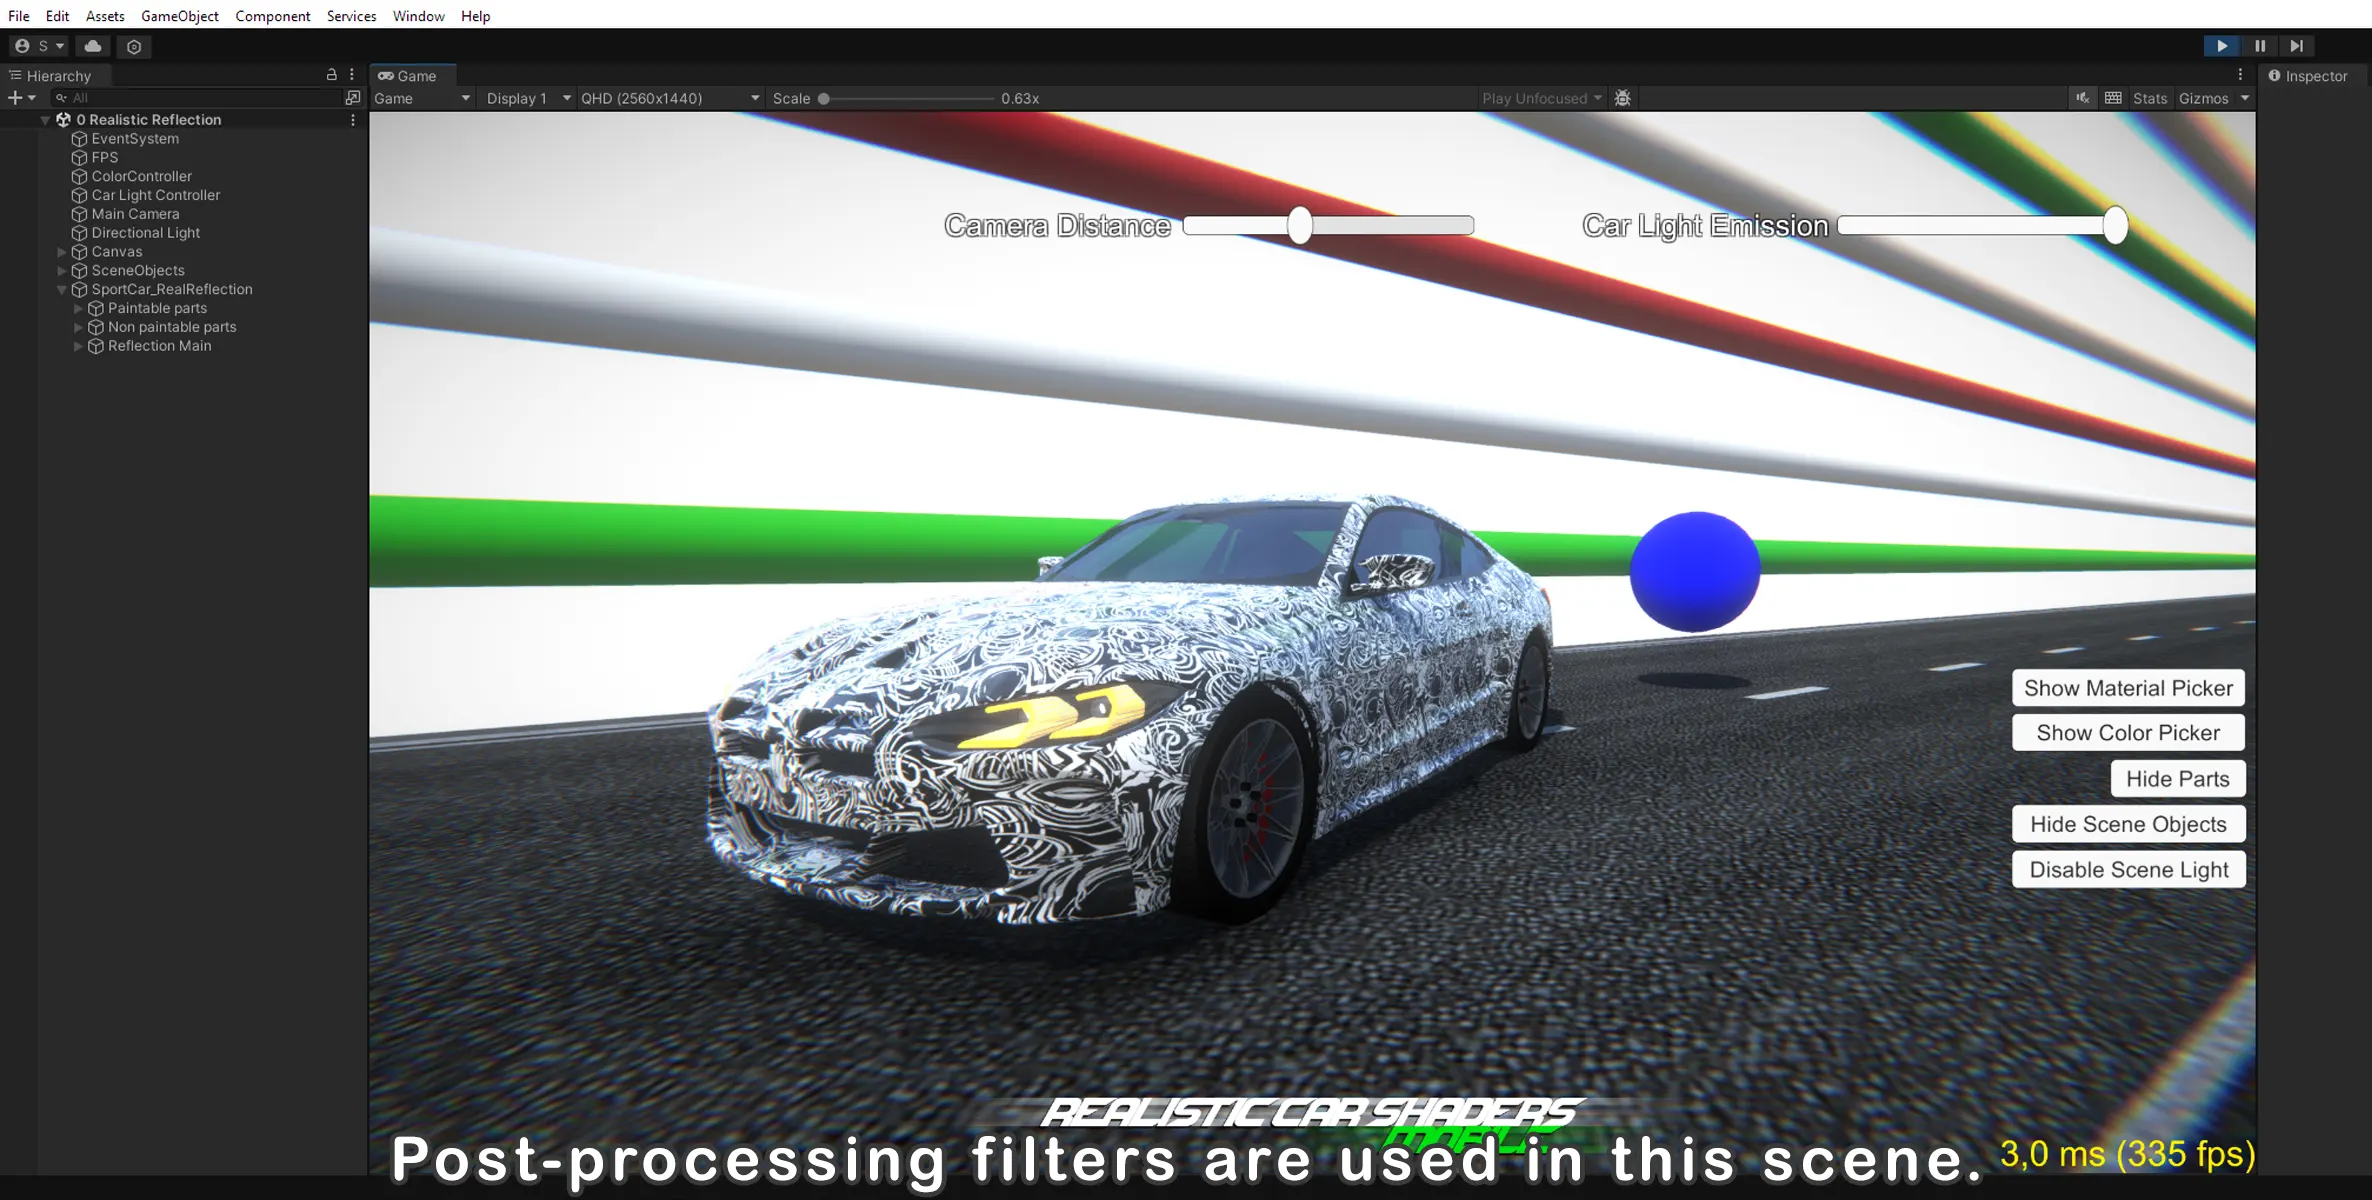Screen dimensions: 2372x1200
Task: Click the Show Color Picker button
Action: coord(2128,733)
